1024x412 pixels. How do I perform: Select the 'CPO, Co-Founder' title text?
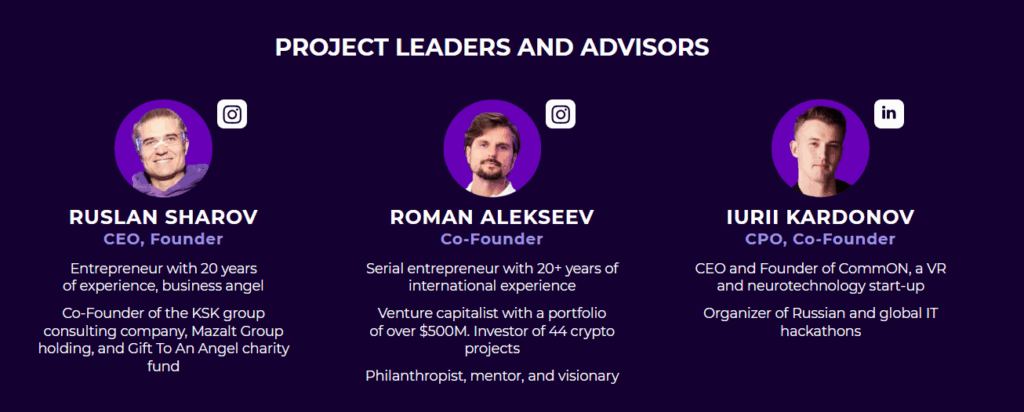click(820, 239)
